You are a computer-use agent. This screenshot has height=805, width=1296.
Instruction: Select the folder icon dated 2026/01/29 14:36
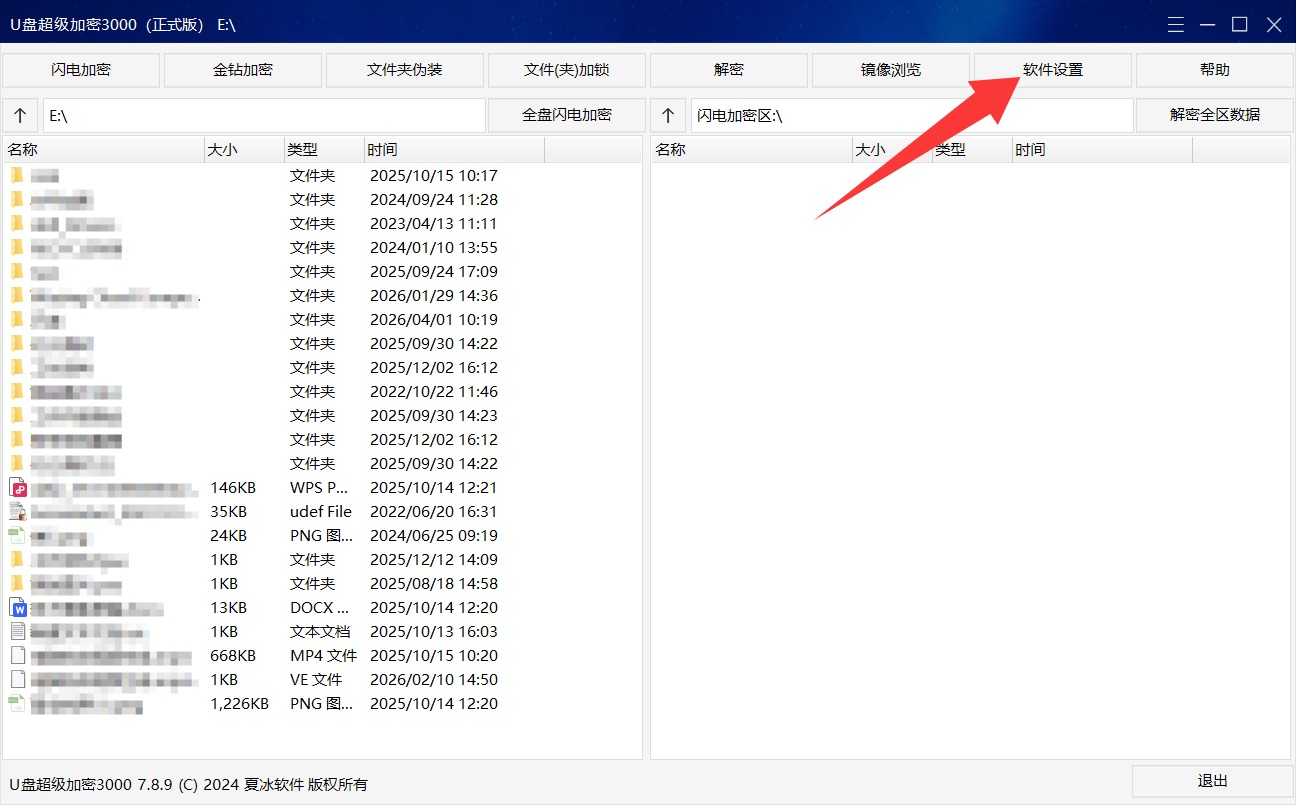pos(17,295)
